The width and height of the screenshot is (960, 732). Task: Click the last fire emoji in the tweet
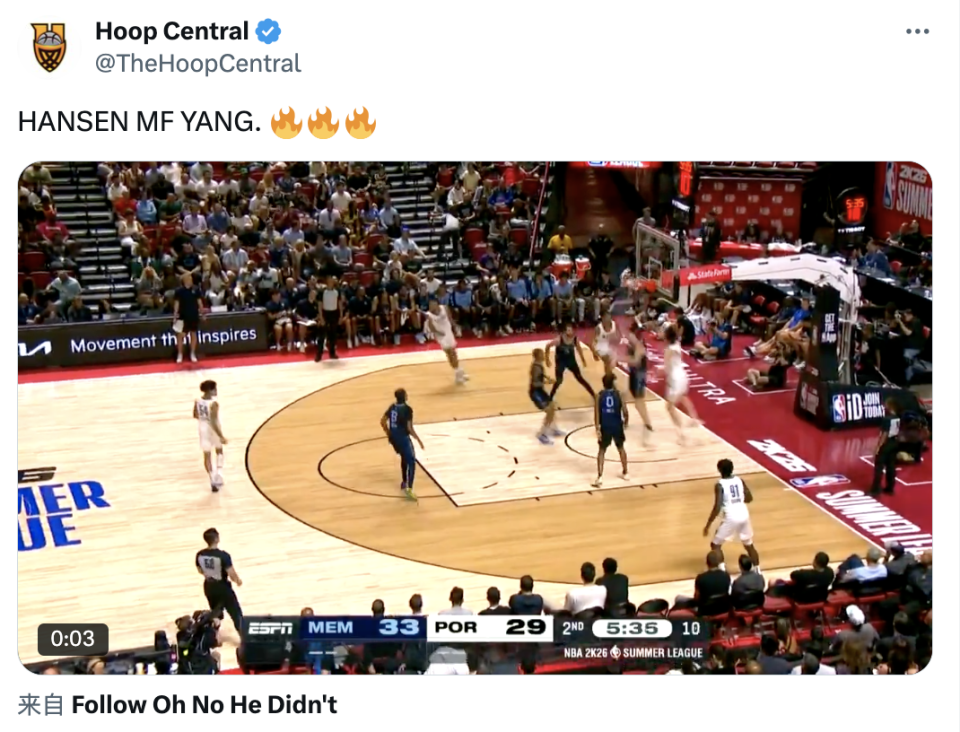pos(360,122)
